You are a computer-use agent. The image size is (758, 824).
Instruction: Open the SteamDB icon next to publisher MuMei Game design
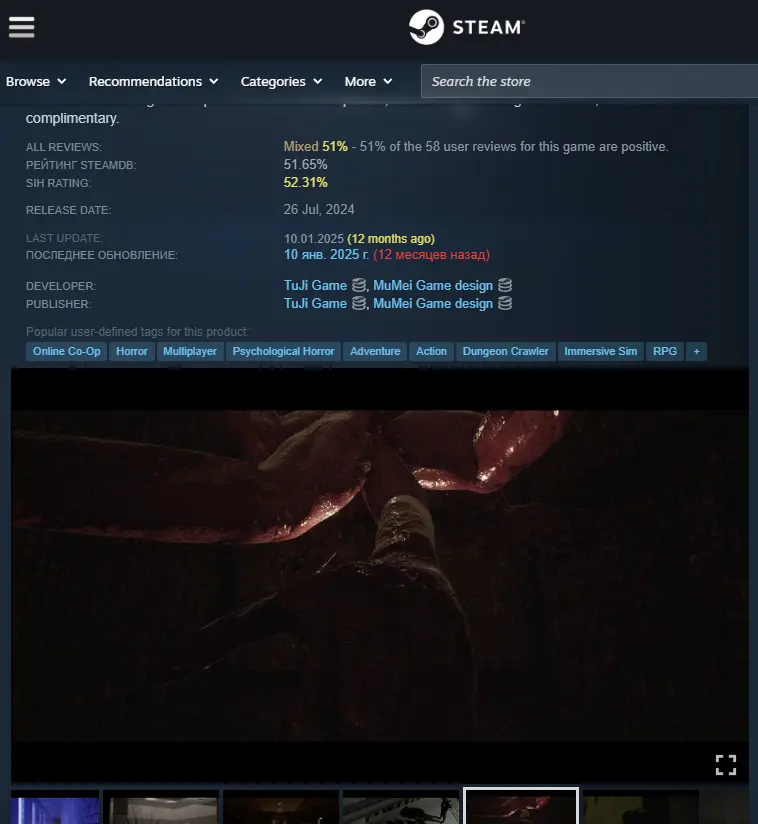(x=505, y=303)
